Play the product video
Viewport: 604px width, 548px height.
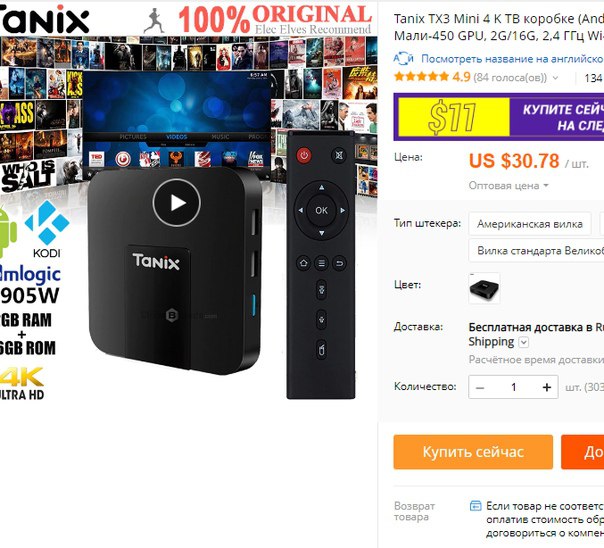(x=176, y=203)
